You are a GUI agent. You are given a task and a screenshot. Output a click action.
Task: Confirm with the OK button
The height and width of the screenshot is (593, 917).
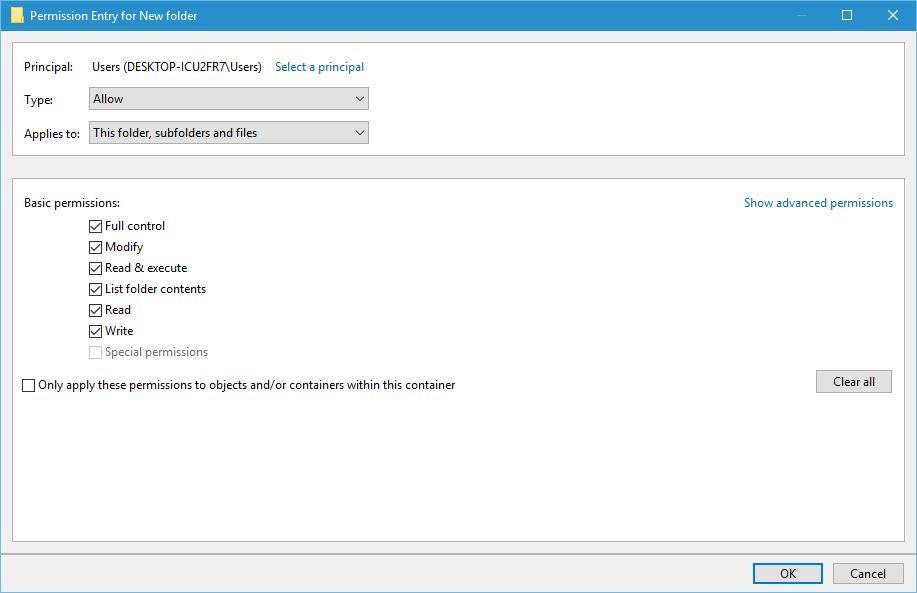coord(788,574)
